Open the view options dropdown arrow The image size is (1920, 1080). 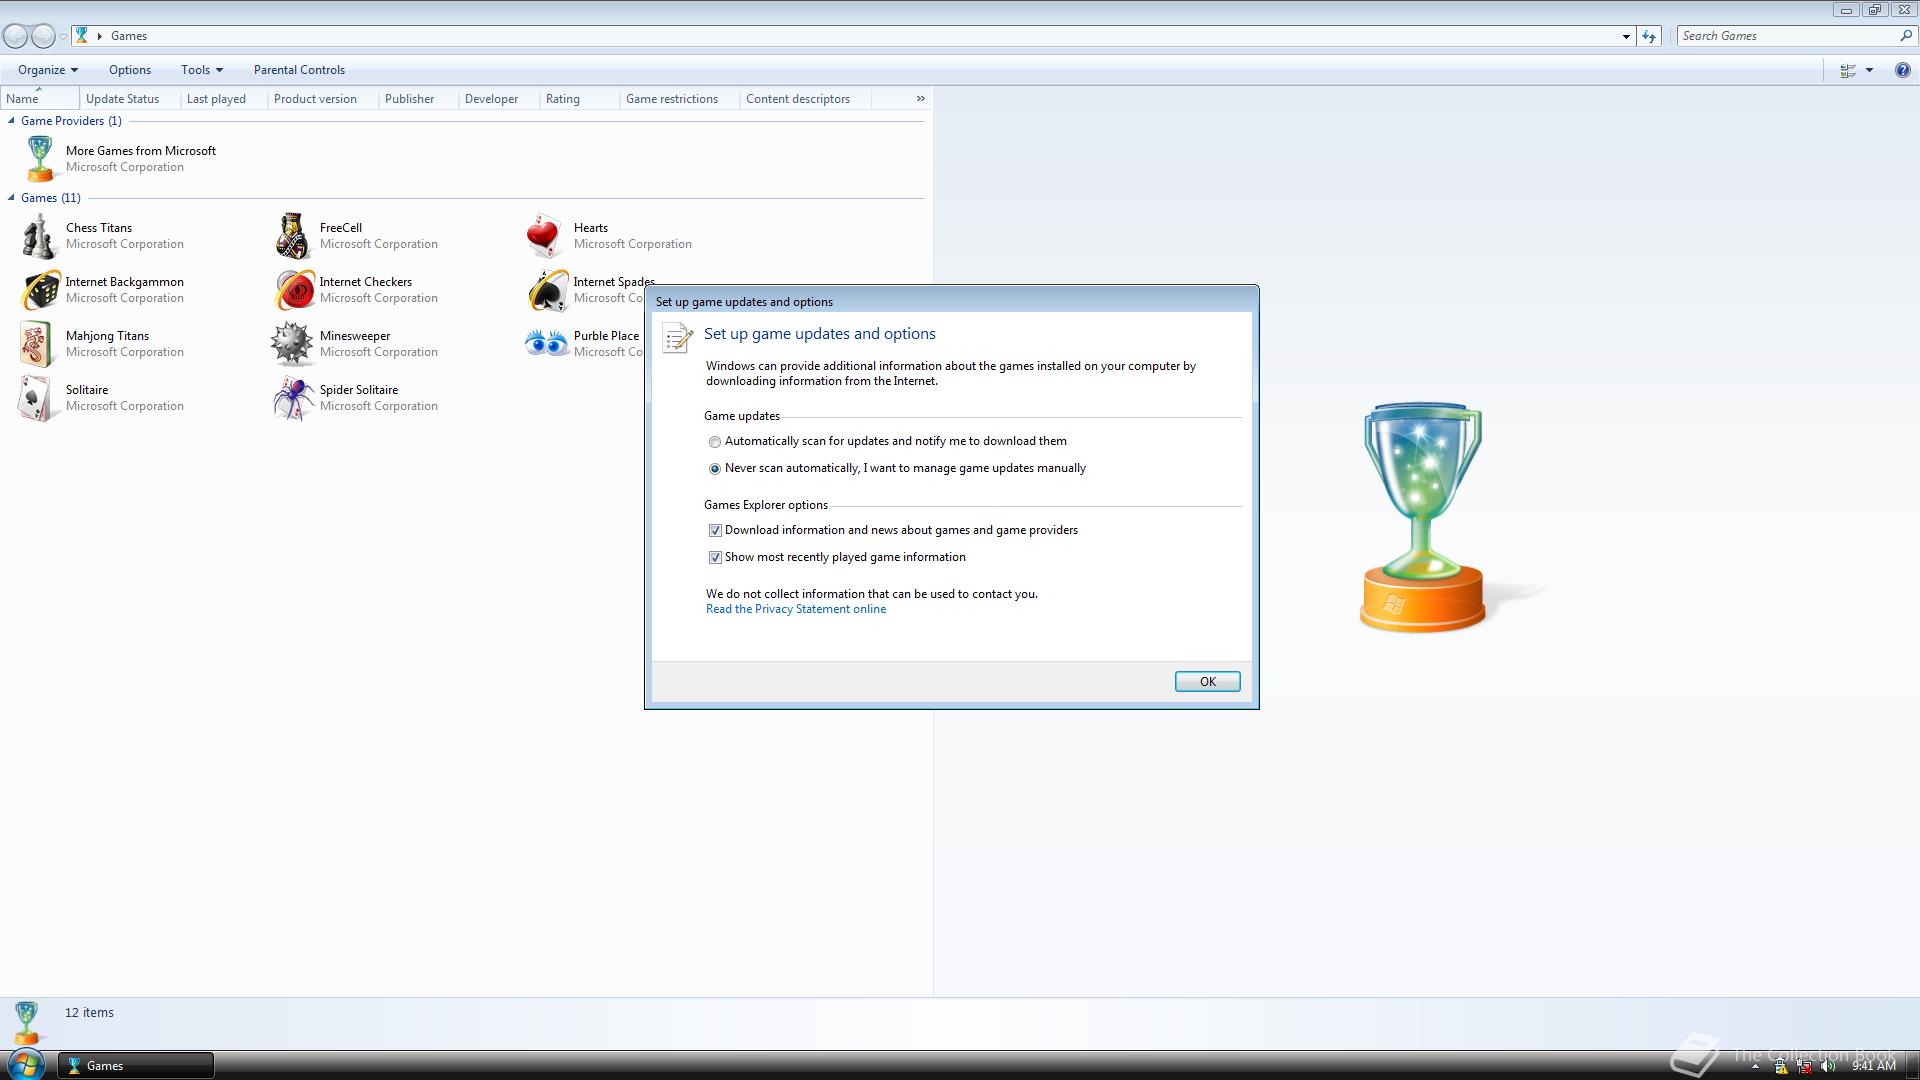(1868, 70)
